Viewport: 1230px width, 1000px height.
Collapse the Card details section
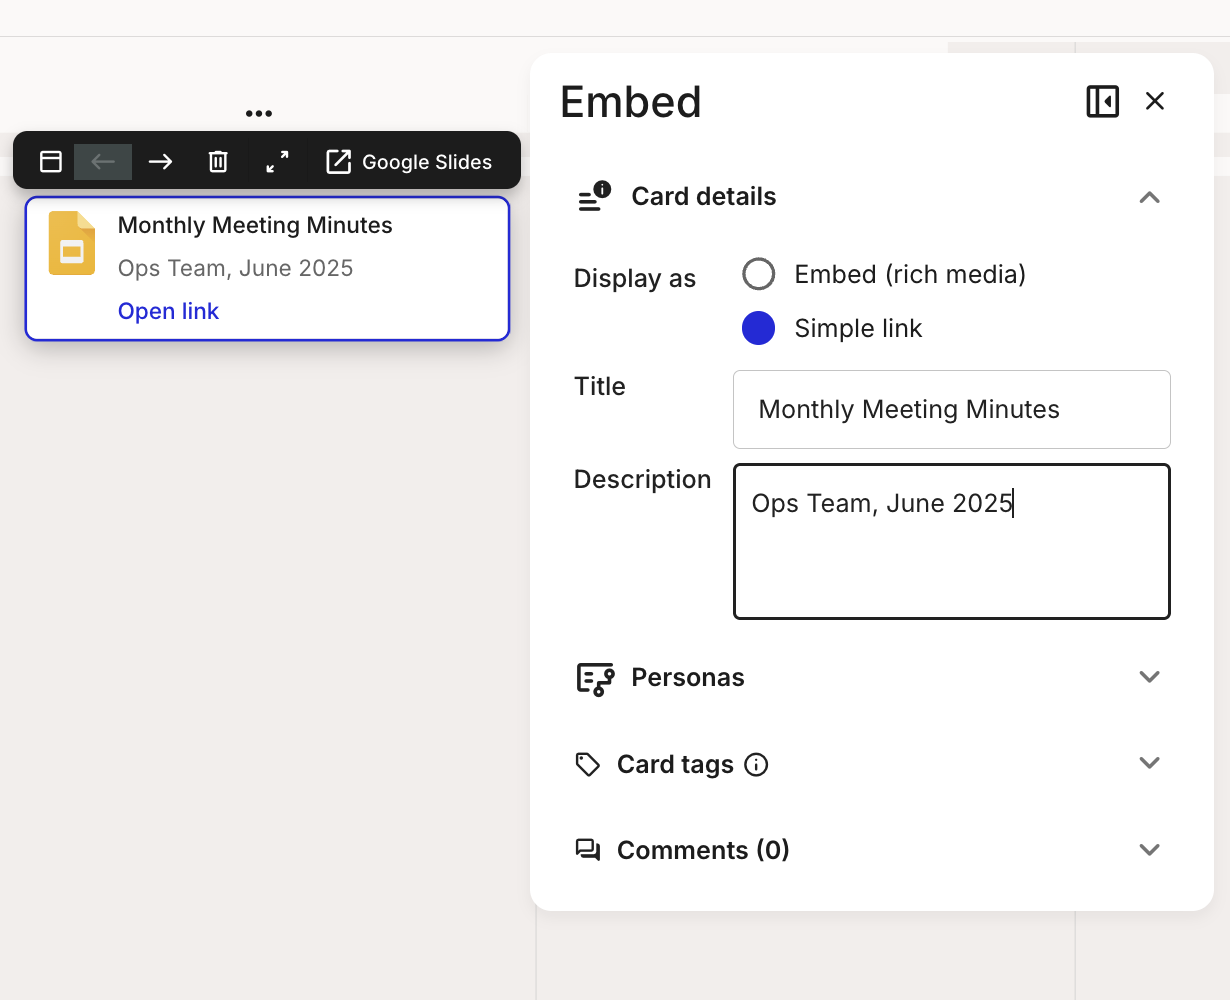(1149, 197)
